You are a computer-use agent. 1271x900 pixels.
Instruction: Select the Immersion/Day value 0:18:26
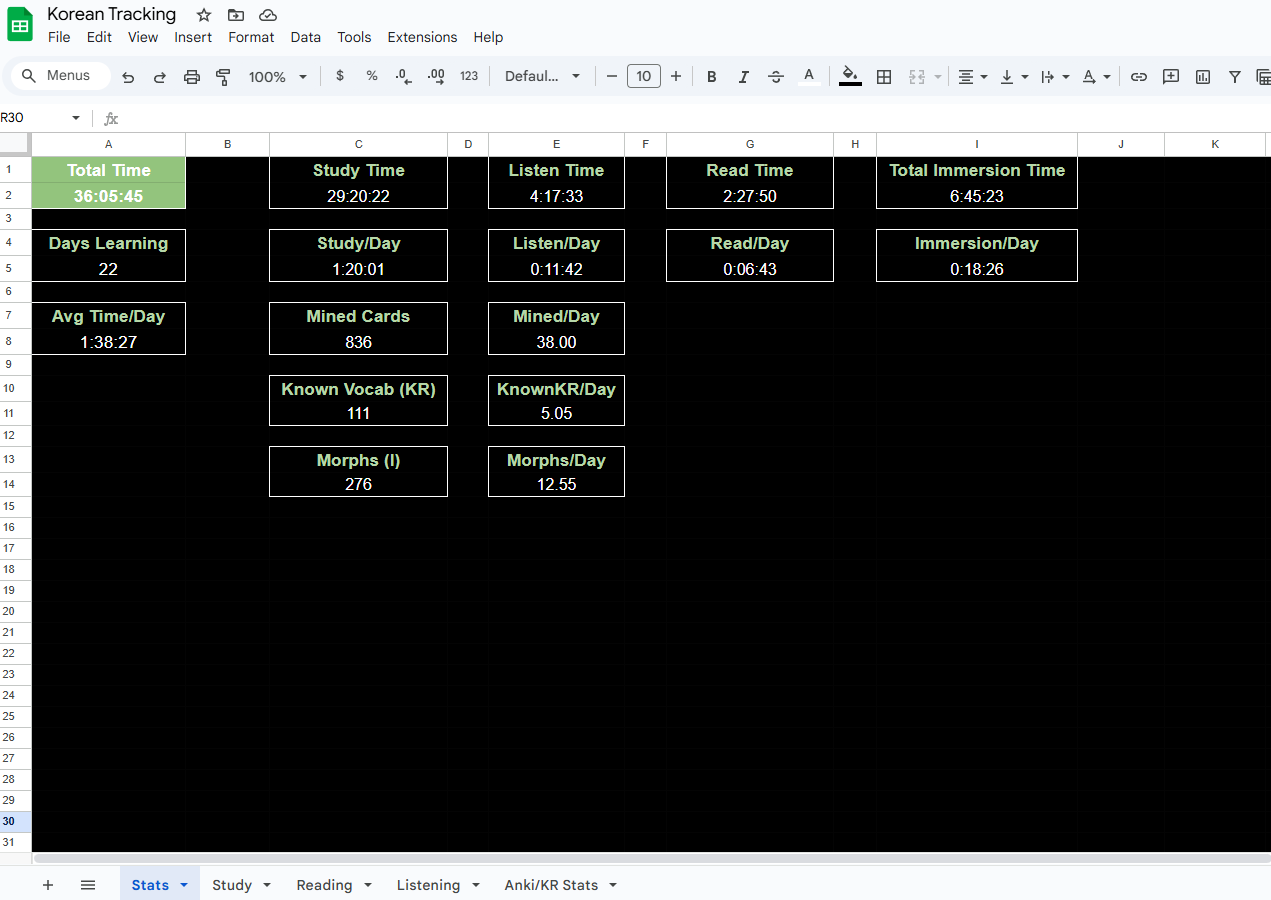tap(977, 269)
